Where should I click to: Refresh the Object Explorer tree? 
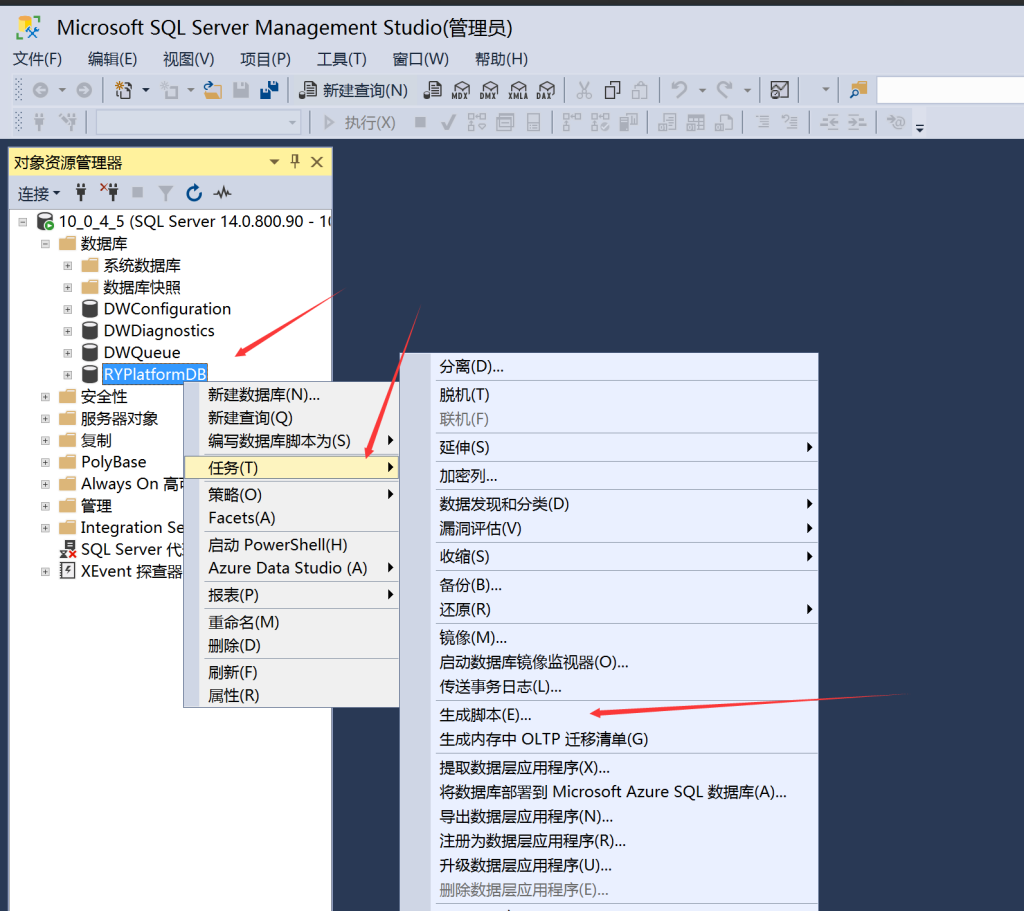pos(194,192)
